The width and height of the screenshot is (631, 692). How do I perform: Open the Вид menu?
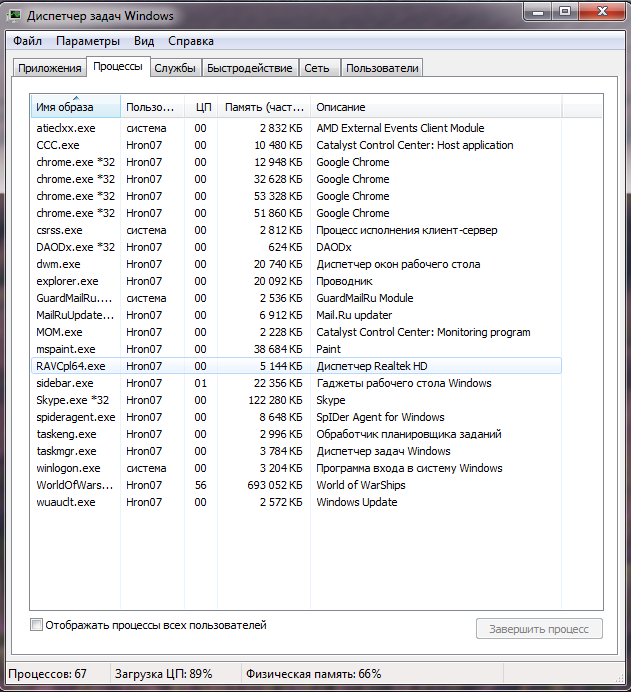[x=144, y=41]
